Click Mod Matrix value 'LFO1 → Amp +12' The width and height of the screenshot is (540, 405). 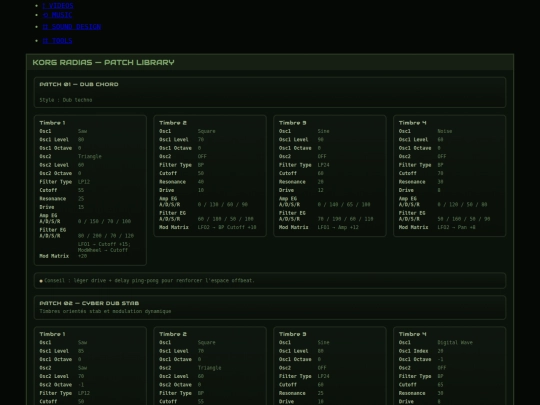click(338, 227)
